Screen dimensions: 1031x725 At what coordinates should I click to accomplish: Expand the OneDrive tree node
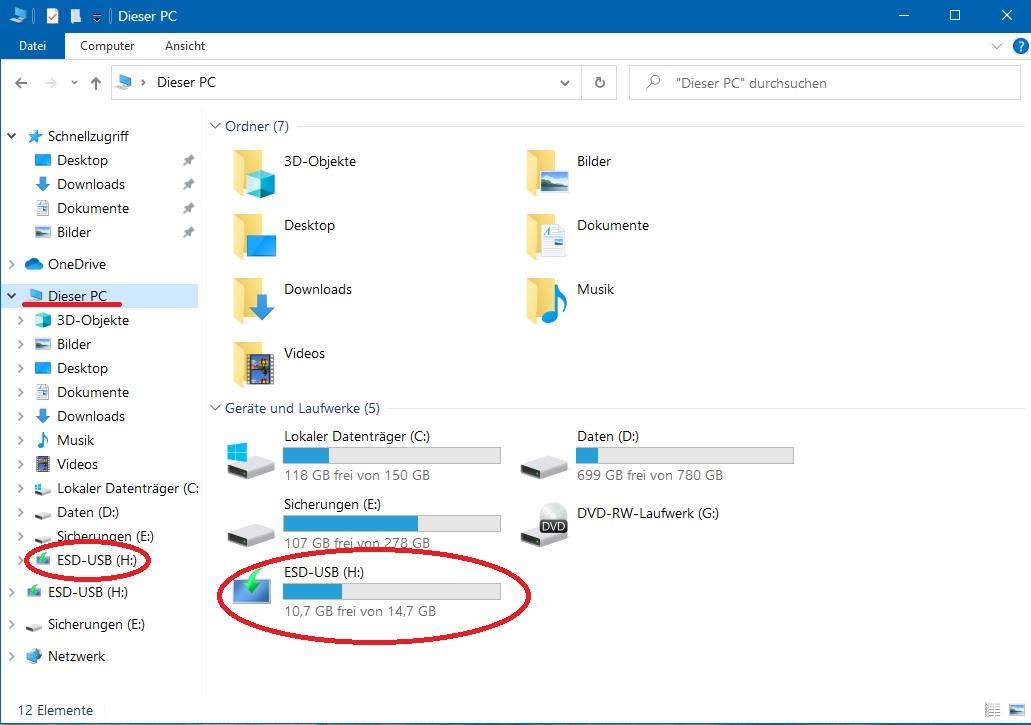point(12,264)
